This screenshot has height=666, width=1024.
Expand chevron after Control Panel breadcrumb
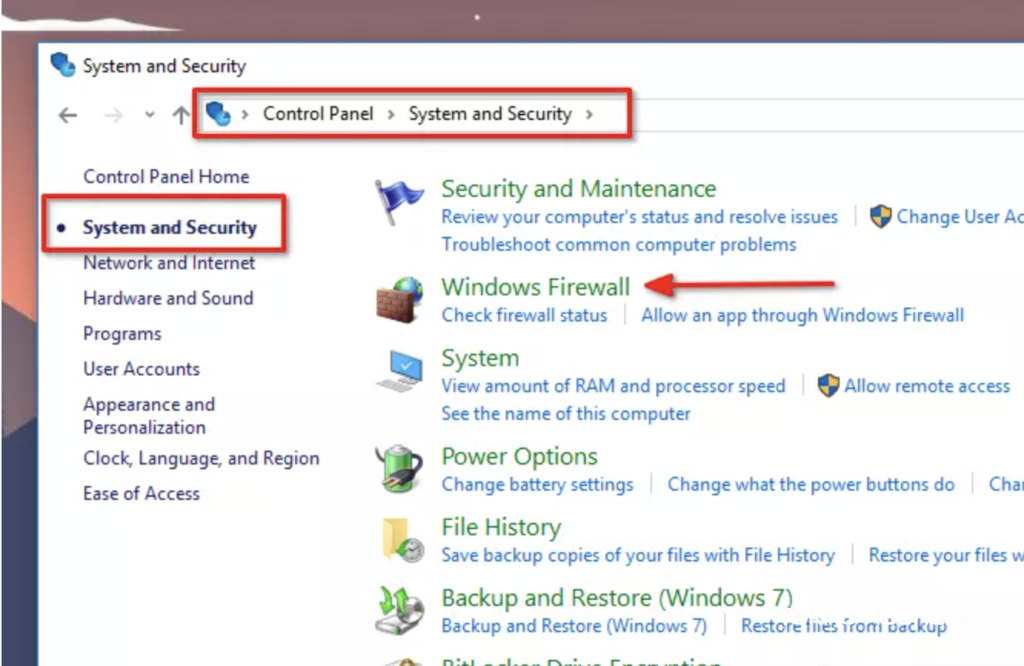[x=391, y=114]
